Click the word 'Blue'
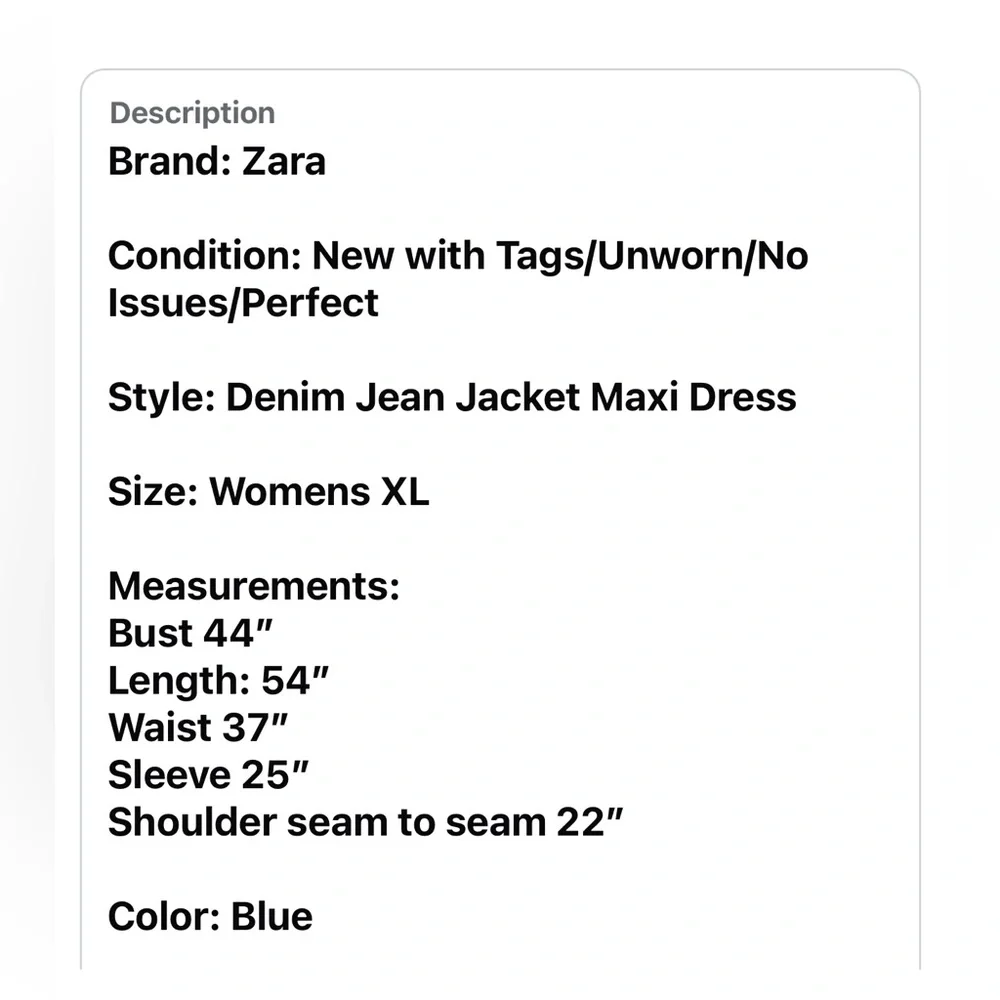 coord(272,916)
